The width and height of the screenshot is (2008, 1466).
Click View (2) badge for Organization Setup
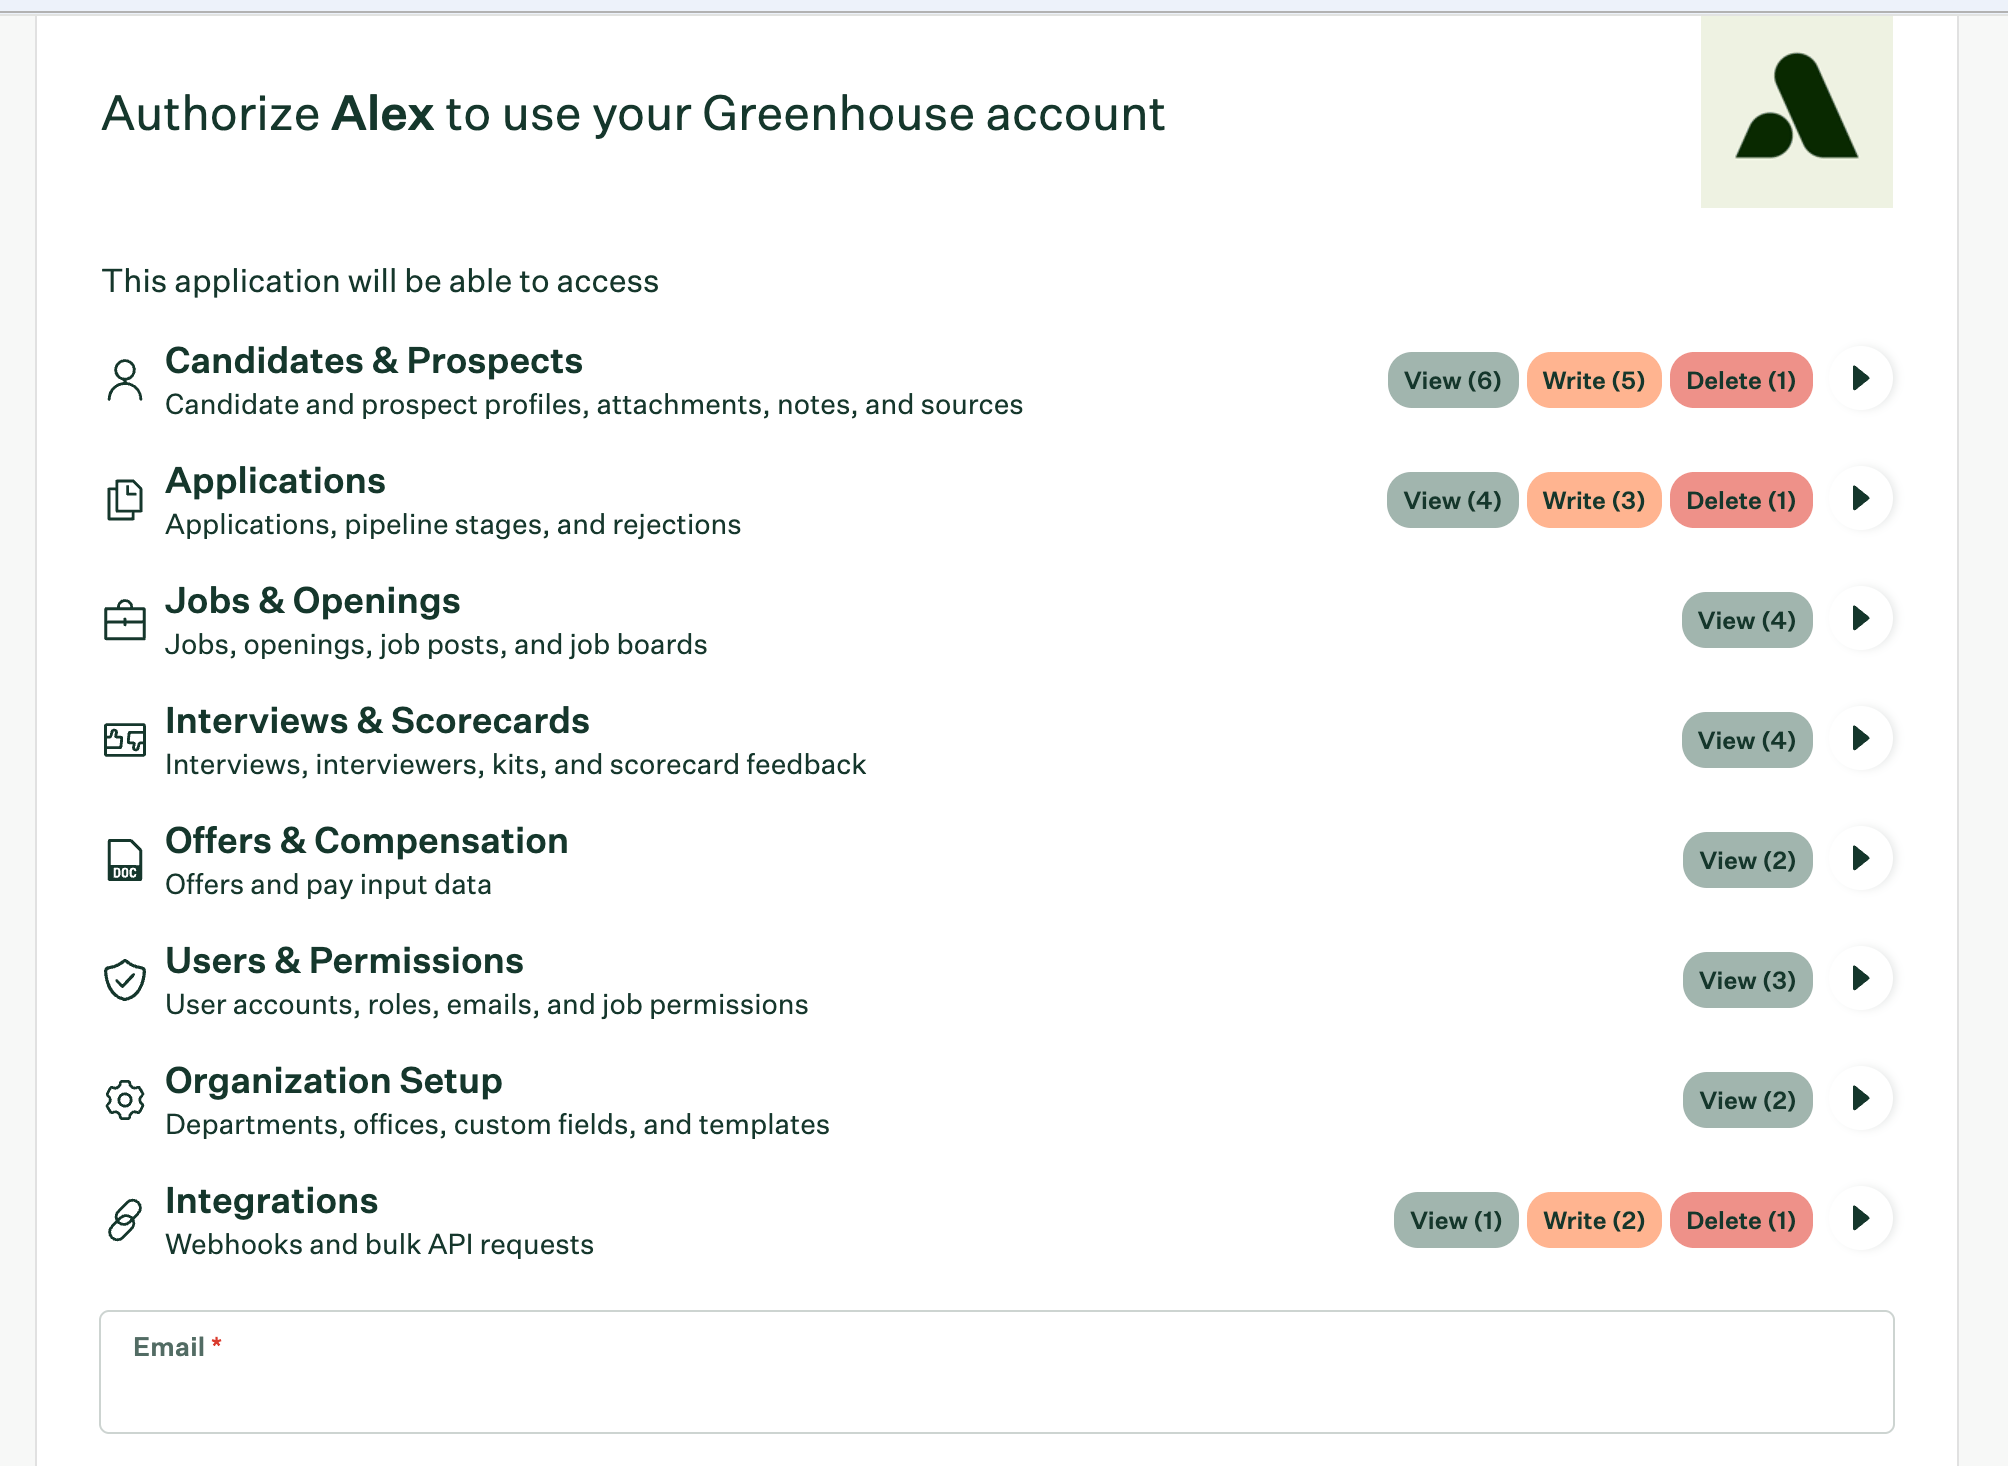[1748, 1100]
